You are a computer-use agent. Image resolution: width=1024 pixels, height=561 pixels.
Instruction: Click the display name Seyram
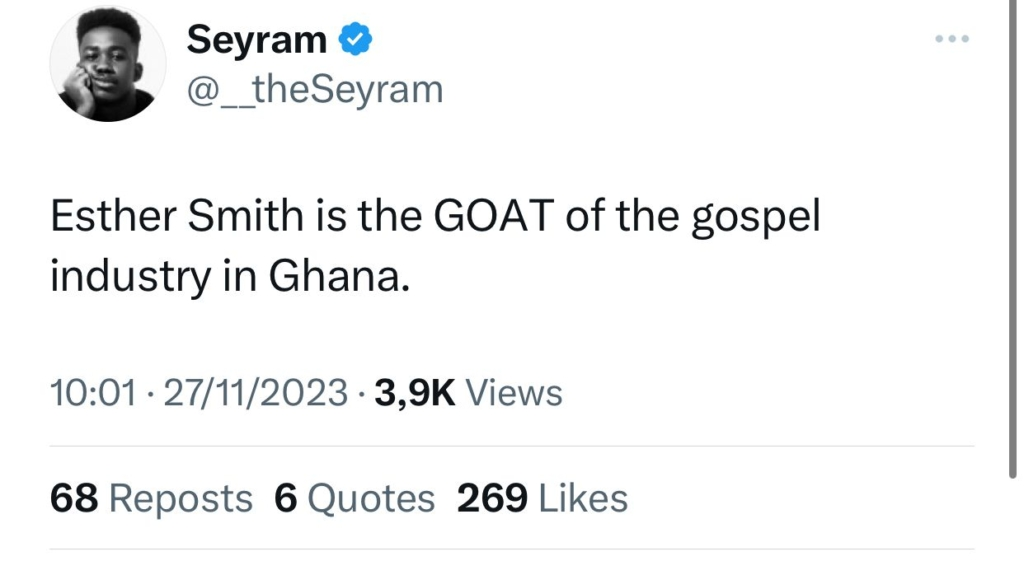click(x=257, y=40)
